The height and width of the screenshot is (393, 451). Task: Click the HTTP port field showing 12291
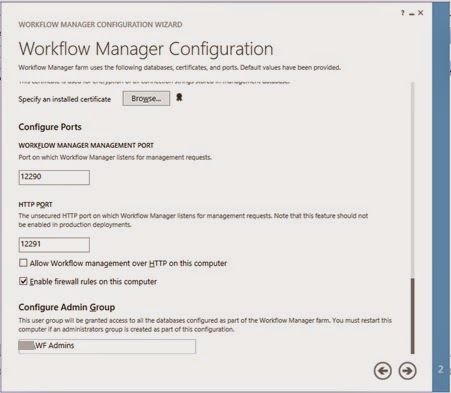click(54, 245)
